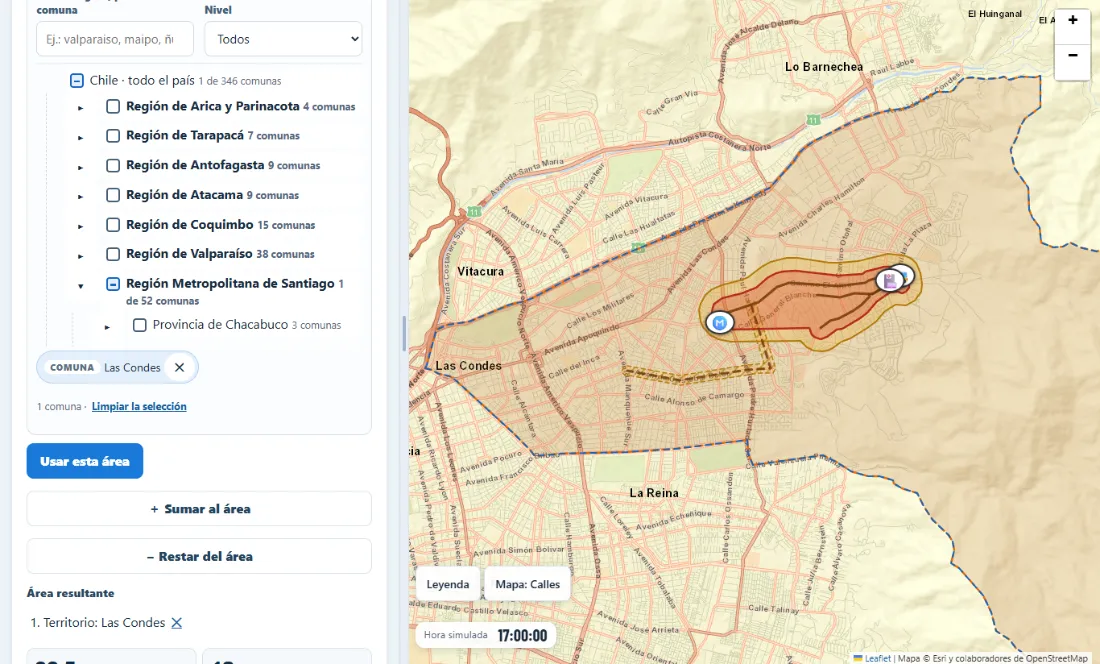Zoom out the map with minus button
This screenshot has width=1100, height=664.
point(1072,55)
